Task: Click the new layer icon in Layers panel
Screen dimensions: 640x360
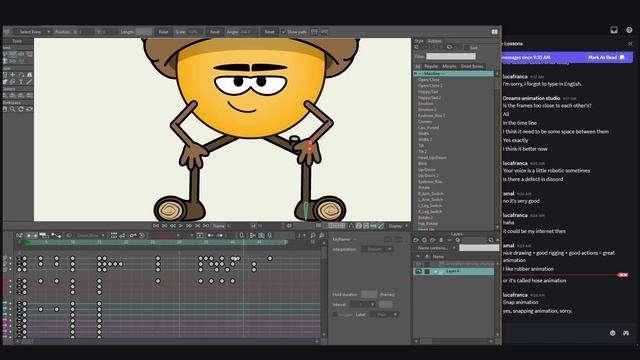Action: [416, 240]
